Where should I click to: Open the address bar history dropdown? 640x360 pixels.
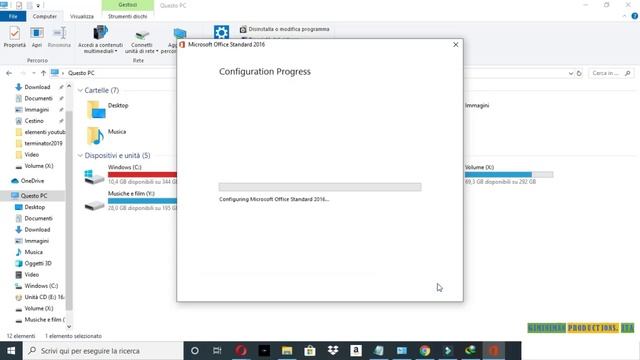tap(571, 73)
